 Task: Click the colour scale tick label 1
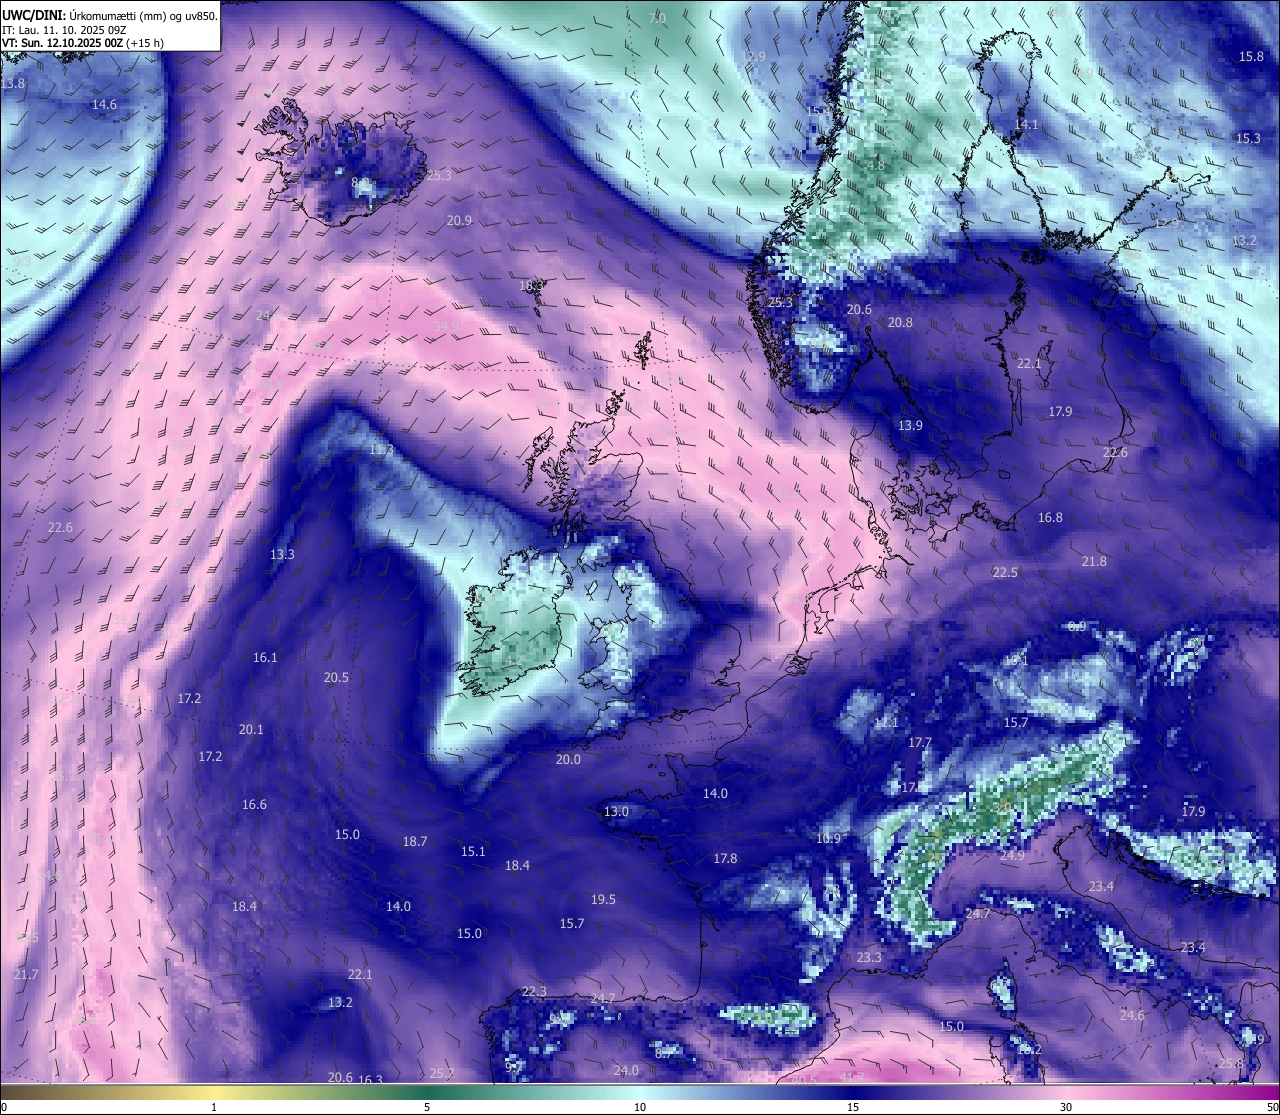(214, 1107)
